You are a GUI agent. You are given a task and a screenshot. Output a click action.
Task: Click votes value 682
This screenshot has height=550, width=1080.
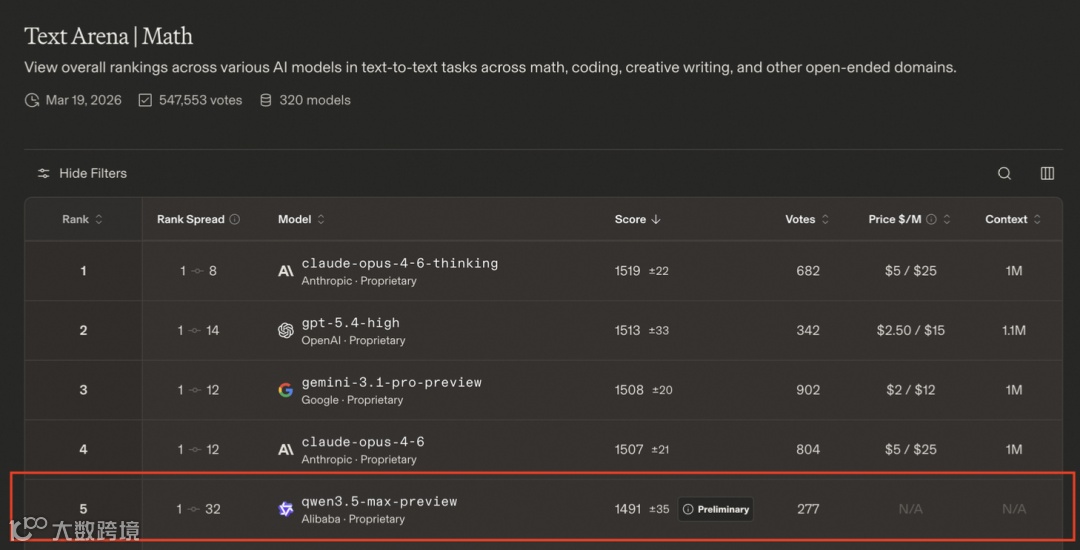click(808, 271)
